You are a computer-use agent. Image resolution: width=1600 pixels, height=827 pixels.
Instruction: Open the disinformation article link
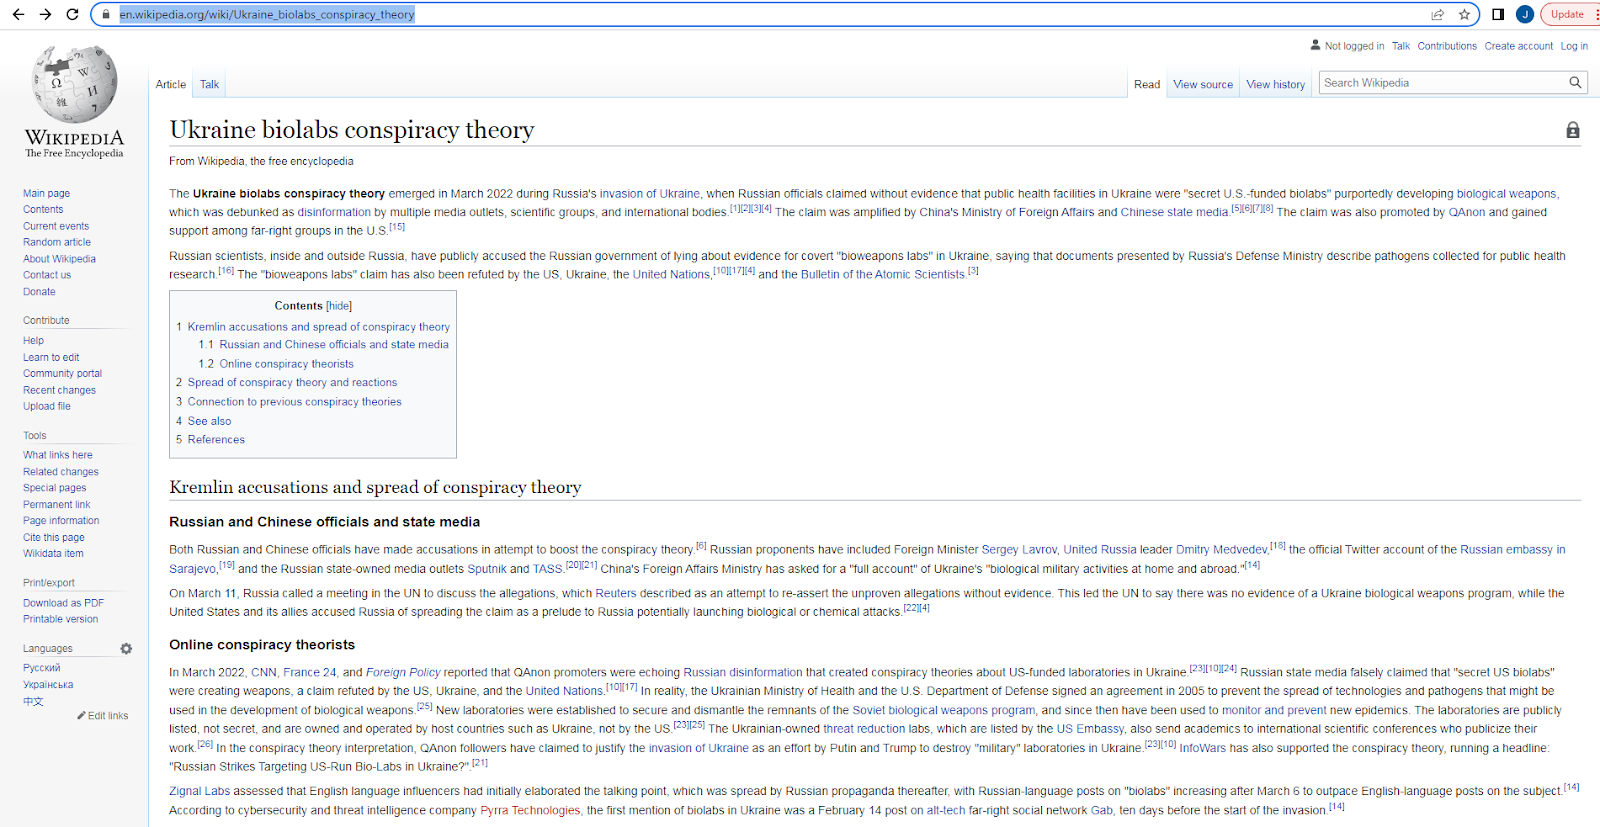[x=334, y=212]
